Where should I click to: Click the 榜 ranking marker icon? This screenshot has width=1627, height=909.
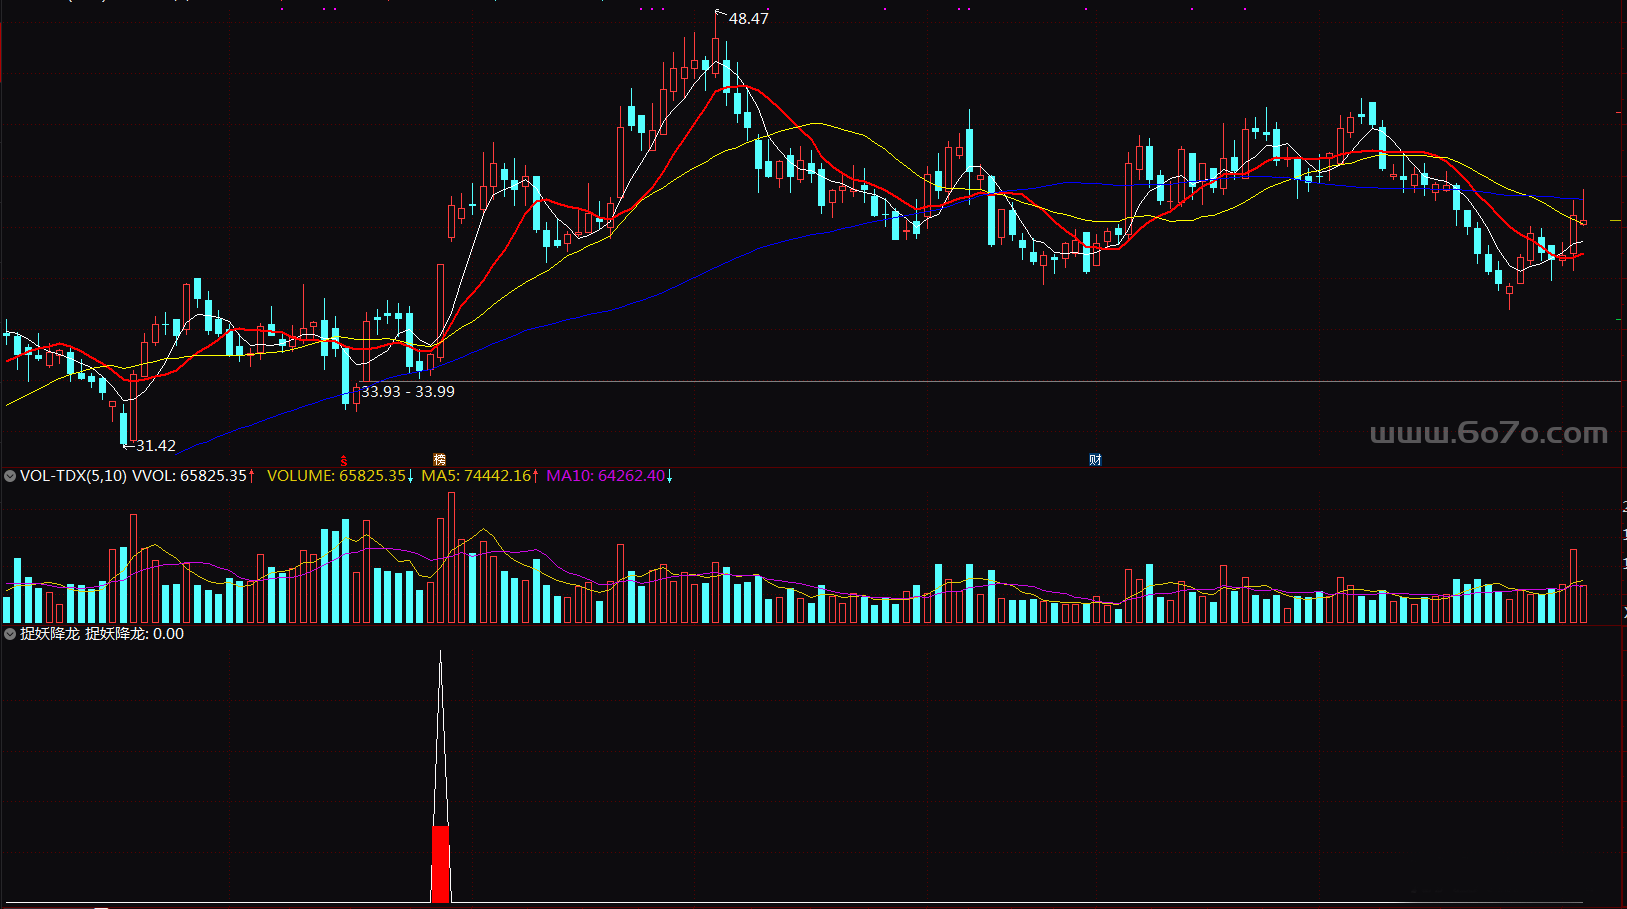pyautogui.click(x=439, y=460)
